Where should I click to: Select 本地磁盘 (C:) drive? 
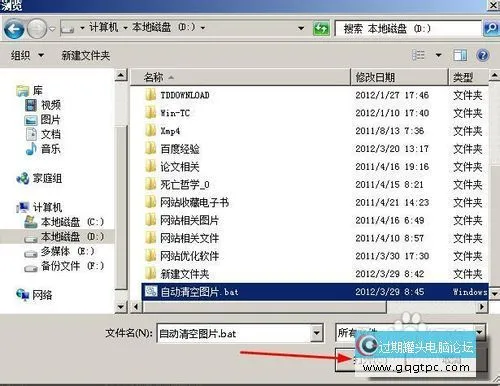pyautogui.click(x=64, y=222)
